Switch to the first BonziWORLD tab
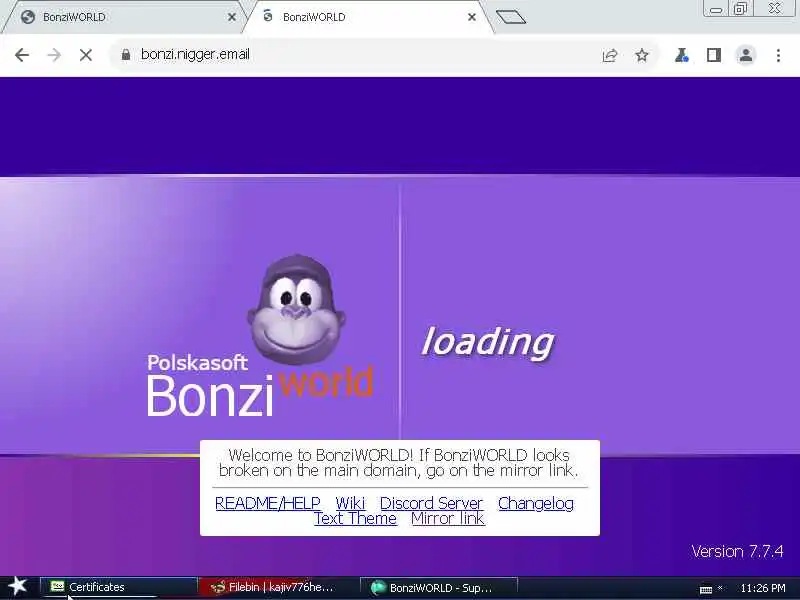This screenshot has width=800, height=600. coord(122,17)
